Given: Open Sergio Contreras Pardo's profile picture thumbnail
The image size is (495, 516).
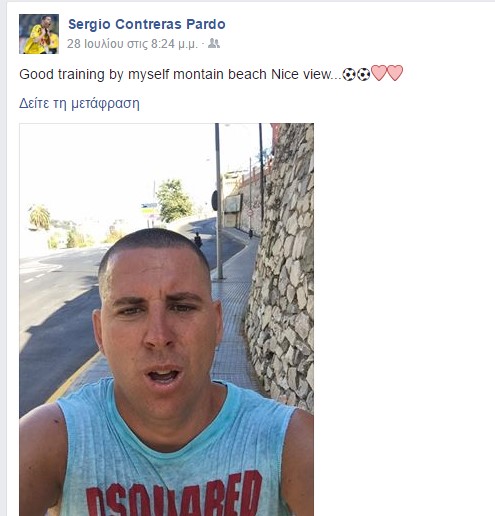Looking at the screenshot, I should [39, 34].
